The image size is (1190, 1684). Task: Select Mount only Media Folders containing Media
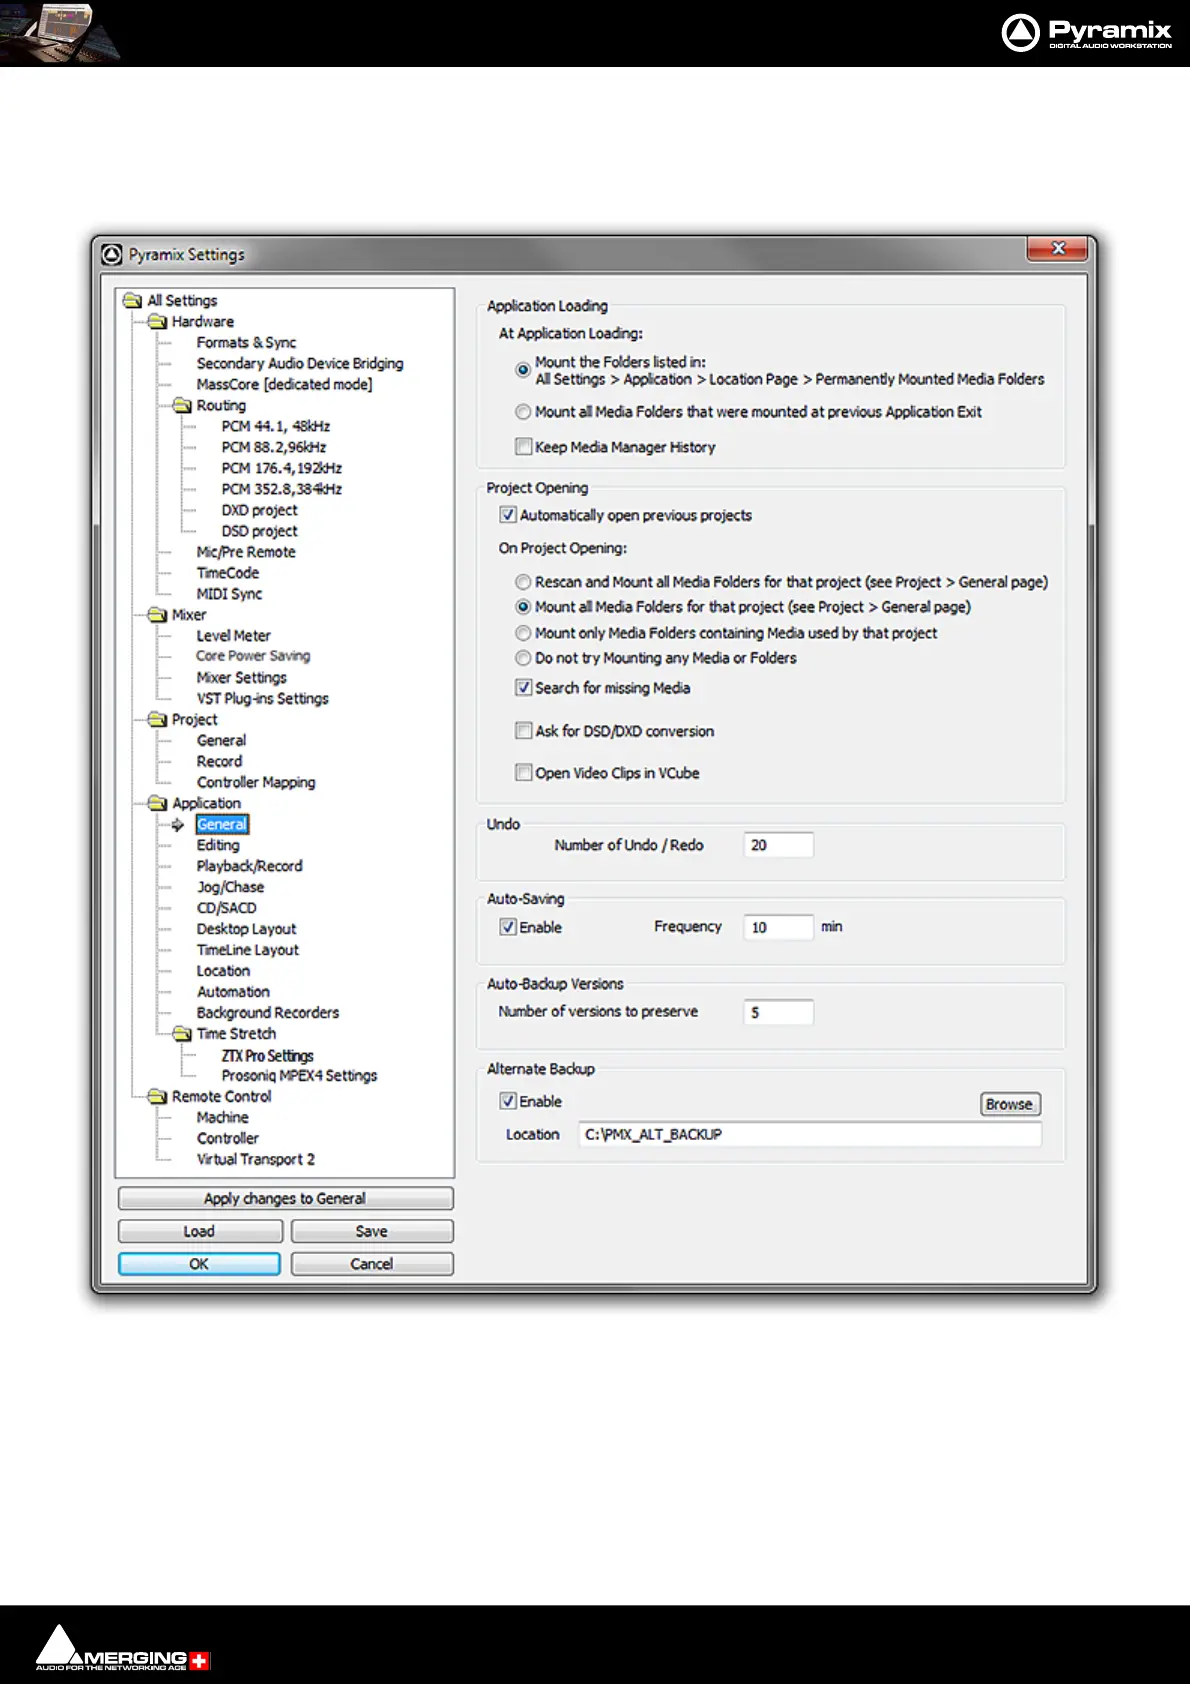point(523,633)
